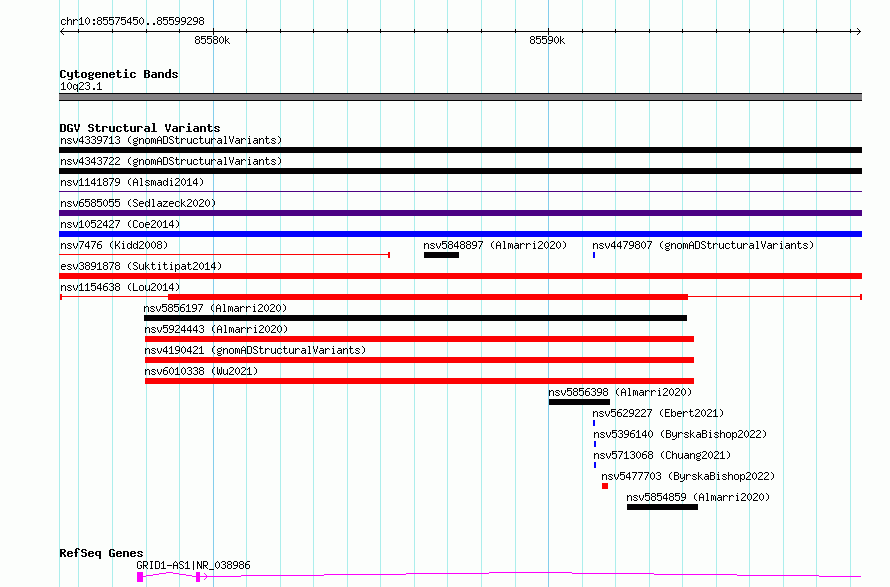Select the nsv4479807 gnomAD variant label
The image size is (890, 587).
pos(703,245)
